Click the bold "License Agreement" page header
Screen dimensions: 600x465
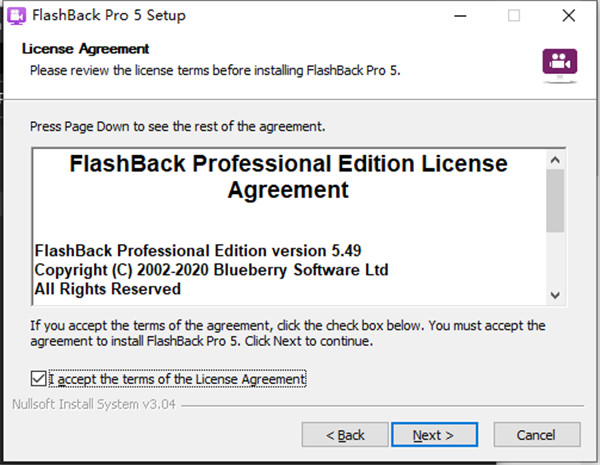(x=85, y=49)
